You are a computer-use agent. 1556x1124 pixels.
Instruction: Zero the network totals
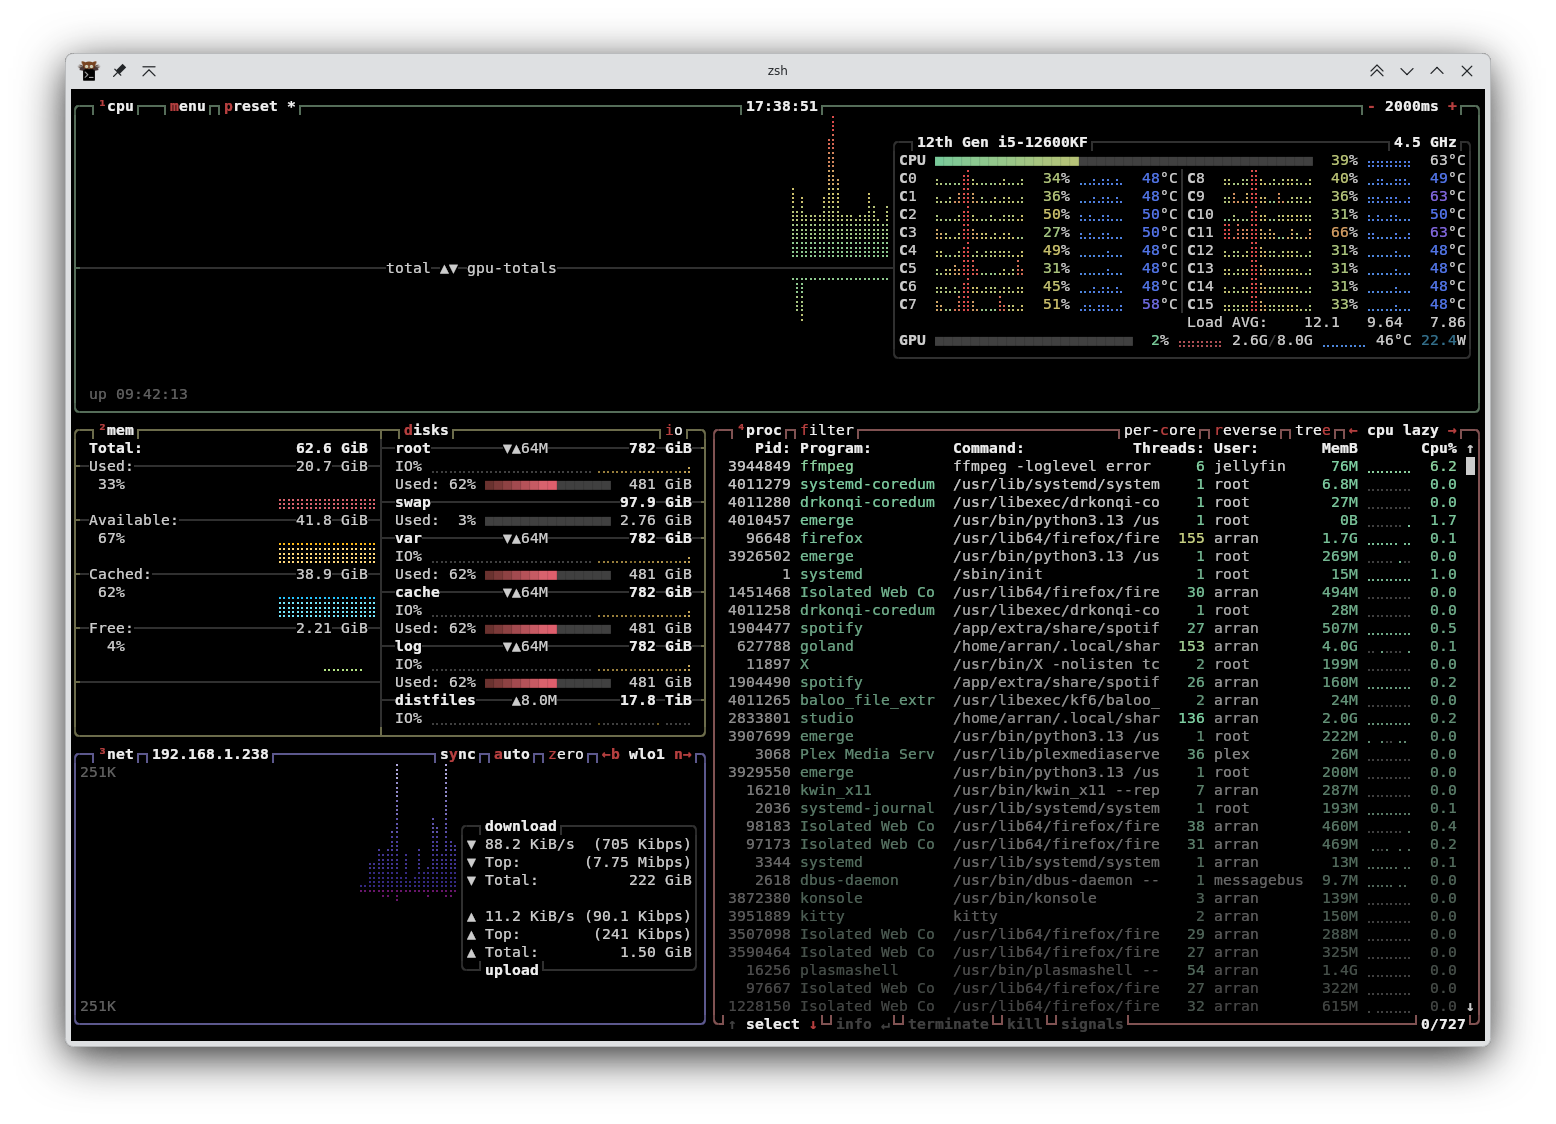pos(566,754)
